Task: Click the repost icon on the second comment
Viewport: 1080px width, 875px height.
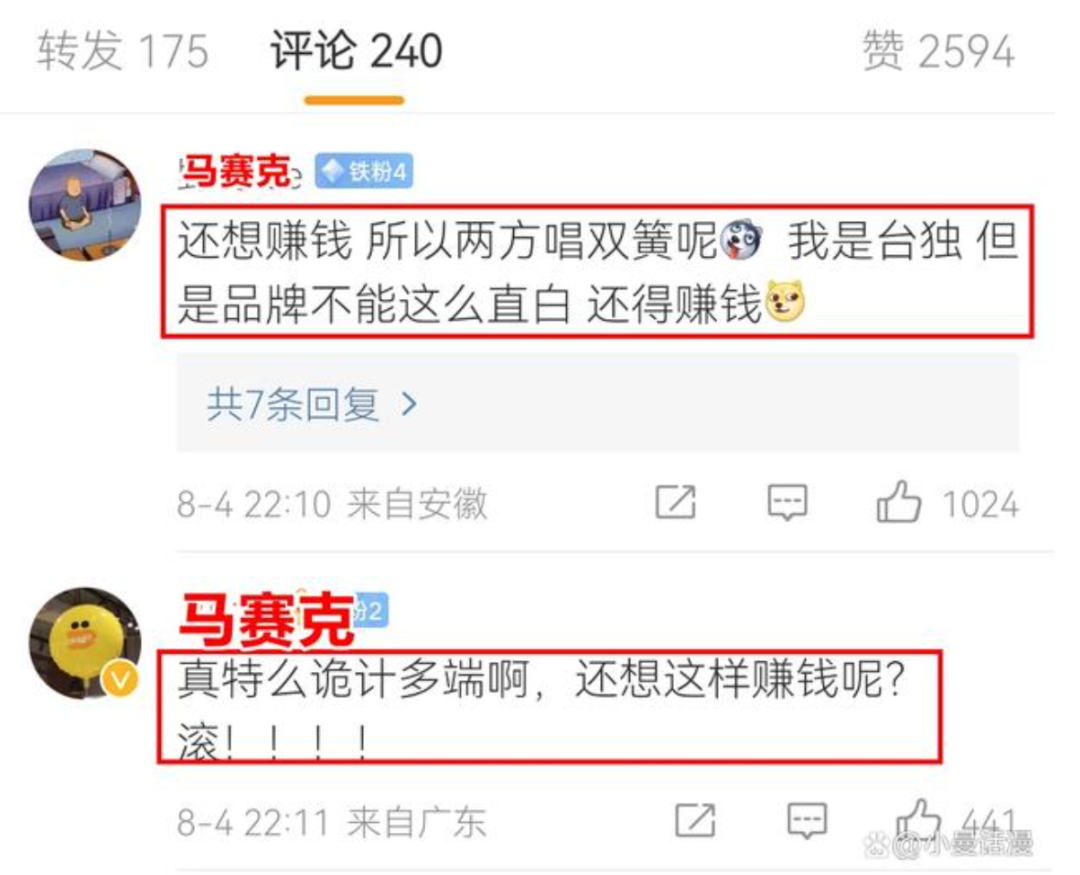Action: coord(694,821)
